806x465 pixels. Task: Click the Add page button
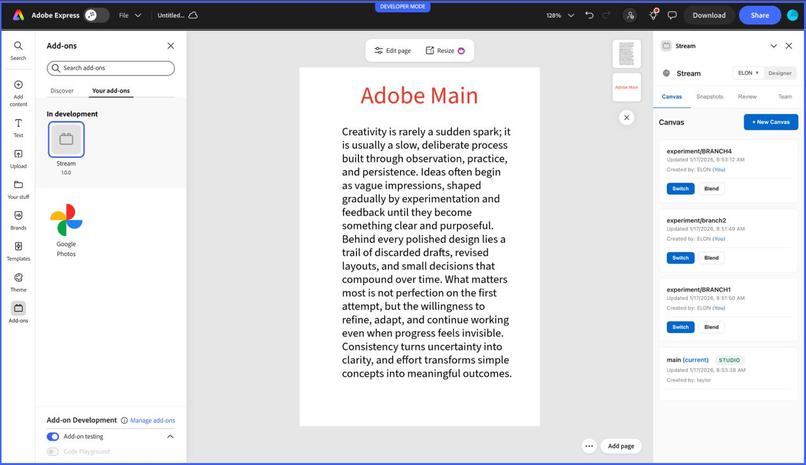pyautogui.click(x=621, y=446)
